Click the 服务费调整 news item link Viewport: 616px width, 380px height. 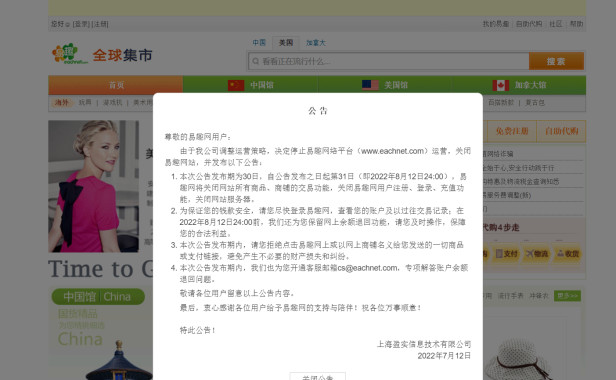tap(507, 195)
